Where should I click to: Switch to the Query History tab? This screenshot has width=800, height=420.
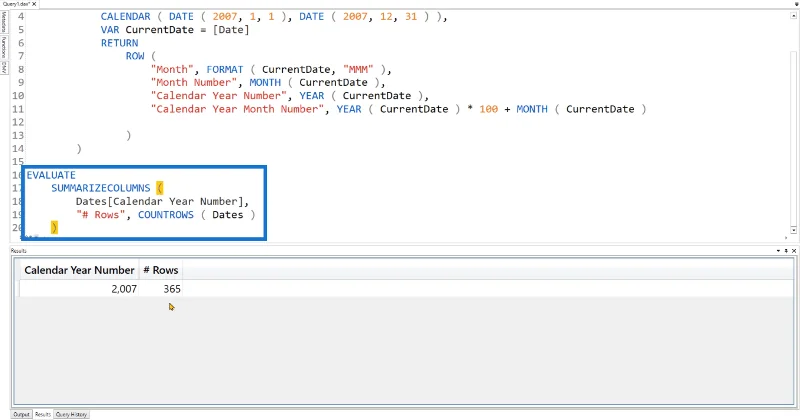(71, 414)
